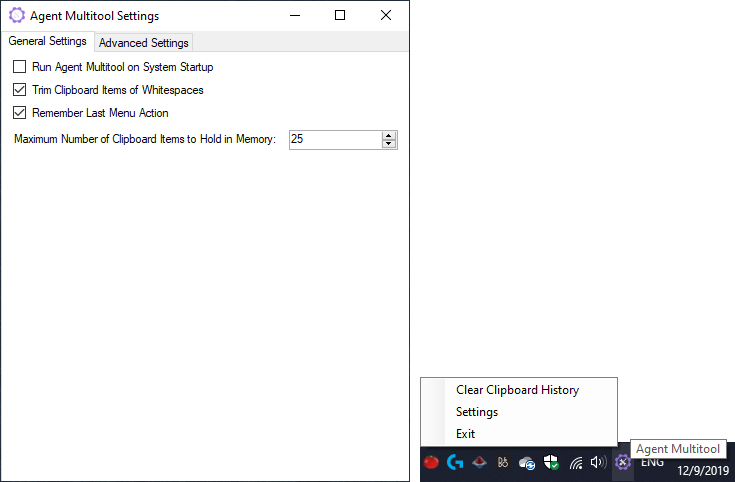Click the Maximum Number of Clipboard Items label
Image resolution: width=735 pixels, height=482 pixels.
click(x=145, y=139)
